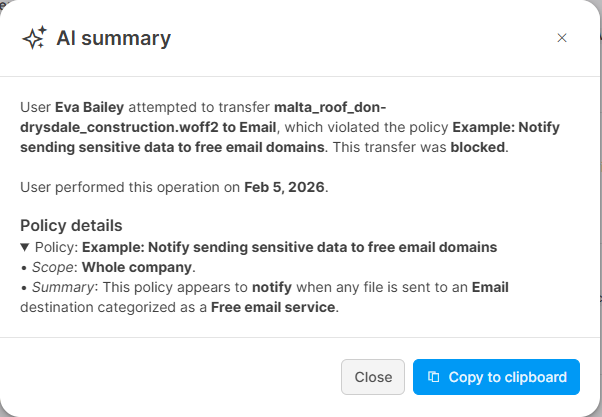The image size is (602, 417).
Task: Click the date Feb 5, 2026
Action: point(285,186)
